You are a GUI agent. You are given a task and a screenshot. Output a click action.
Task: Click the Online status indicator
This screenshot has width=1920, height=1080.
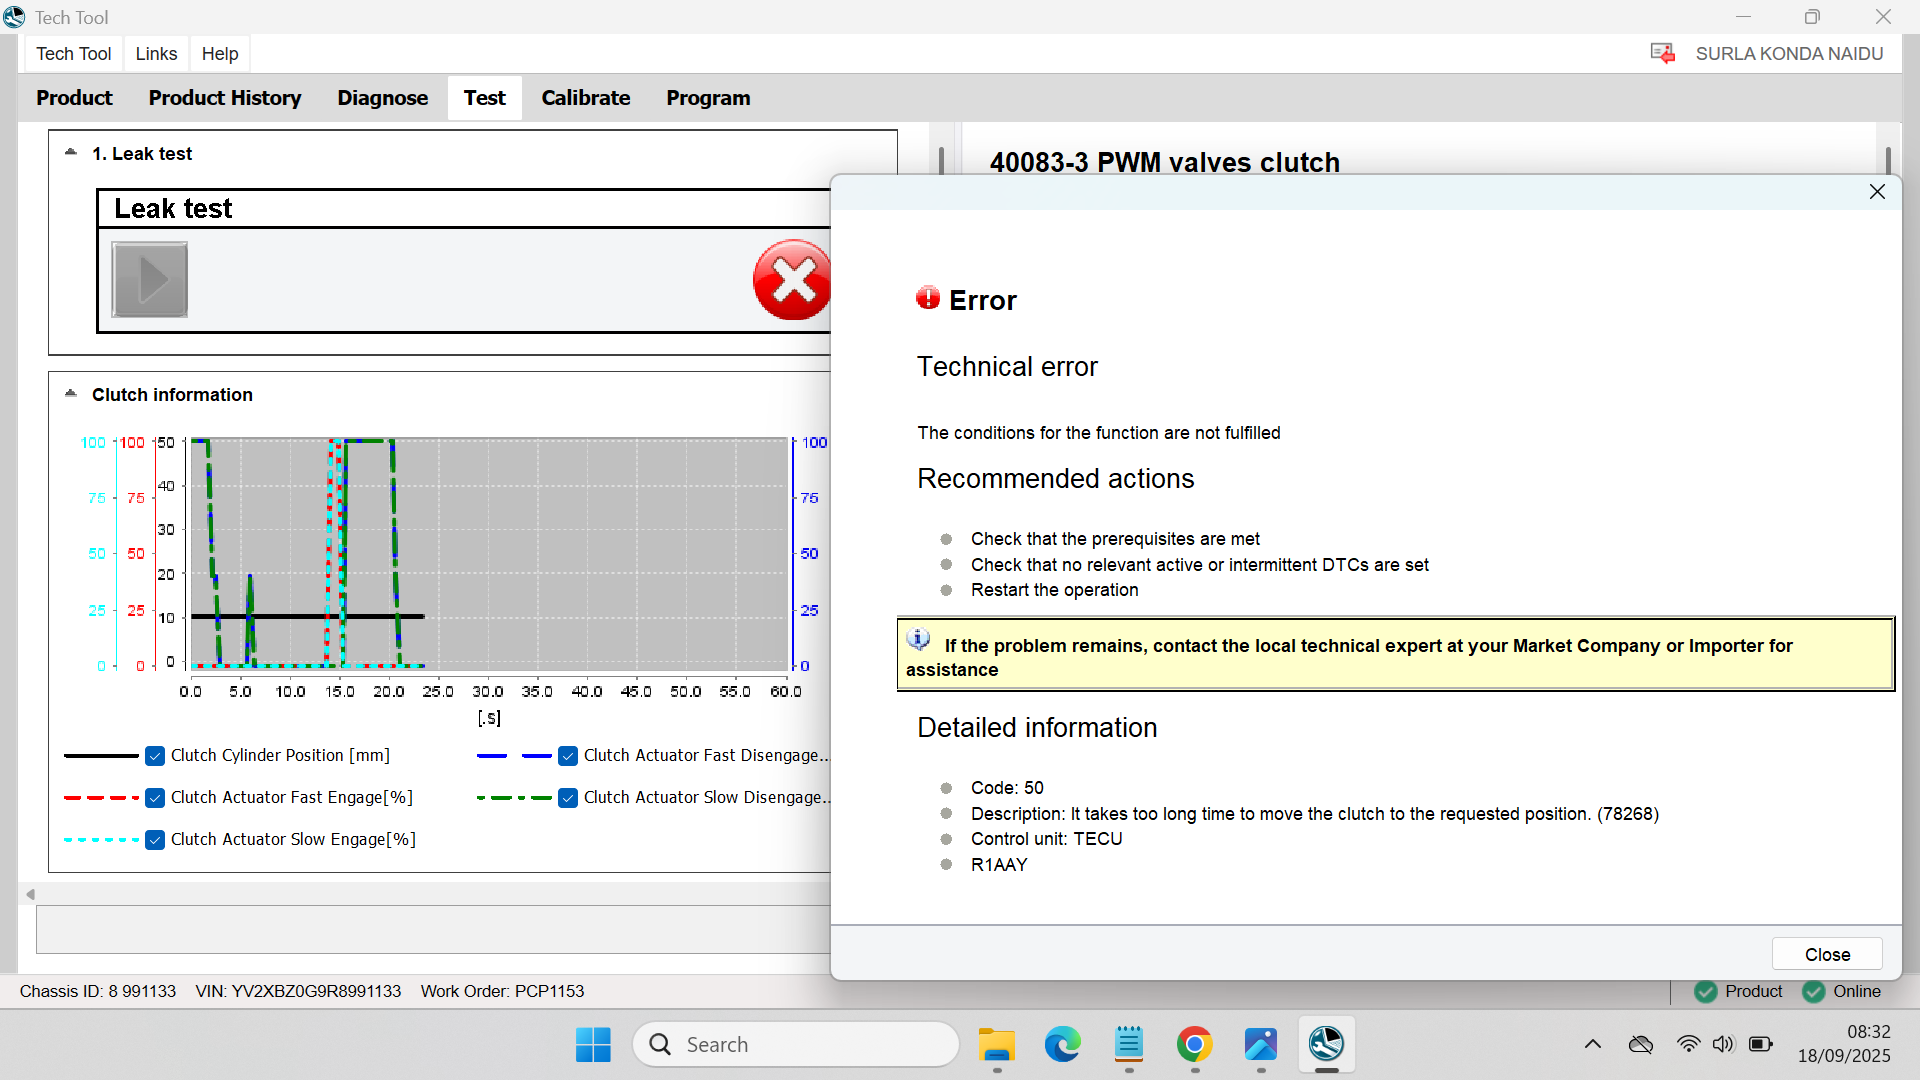coord(1842,991)
